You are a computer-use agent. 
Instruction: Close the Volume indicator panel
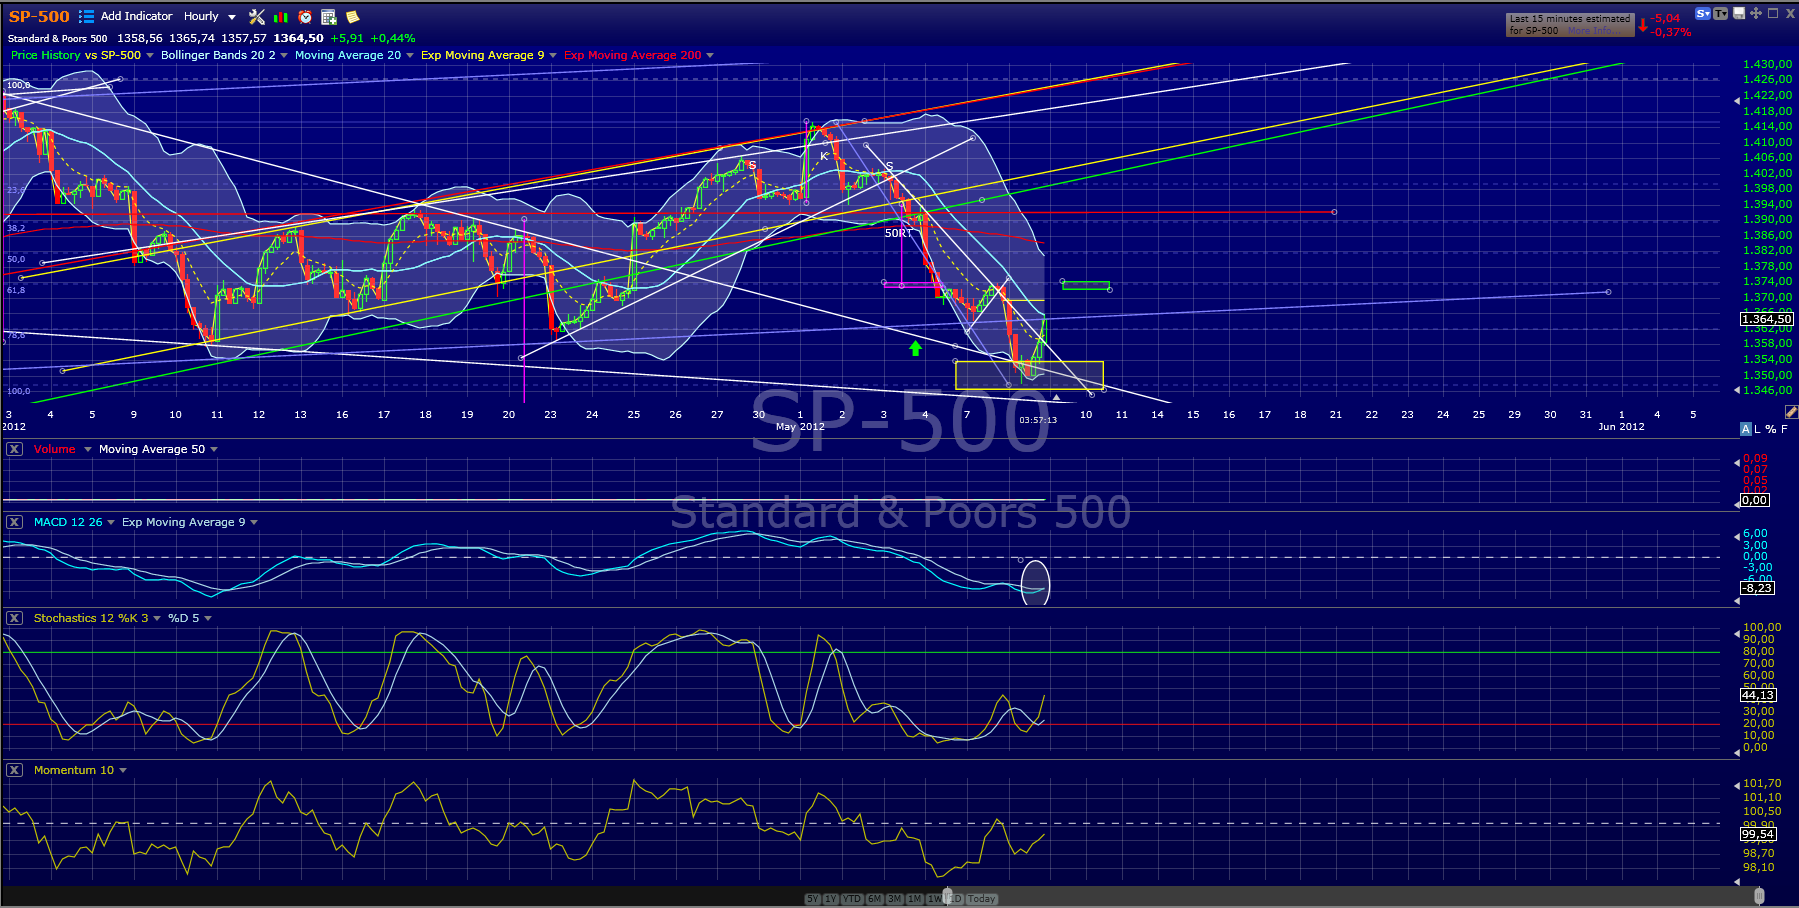(15, 449)
